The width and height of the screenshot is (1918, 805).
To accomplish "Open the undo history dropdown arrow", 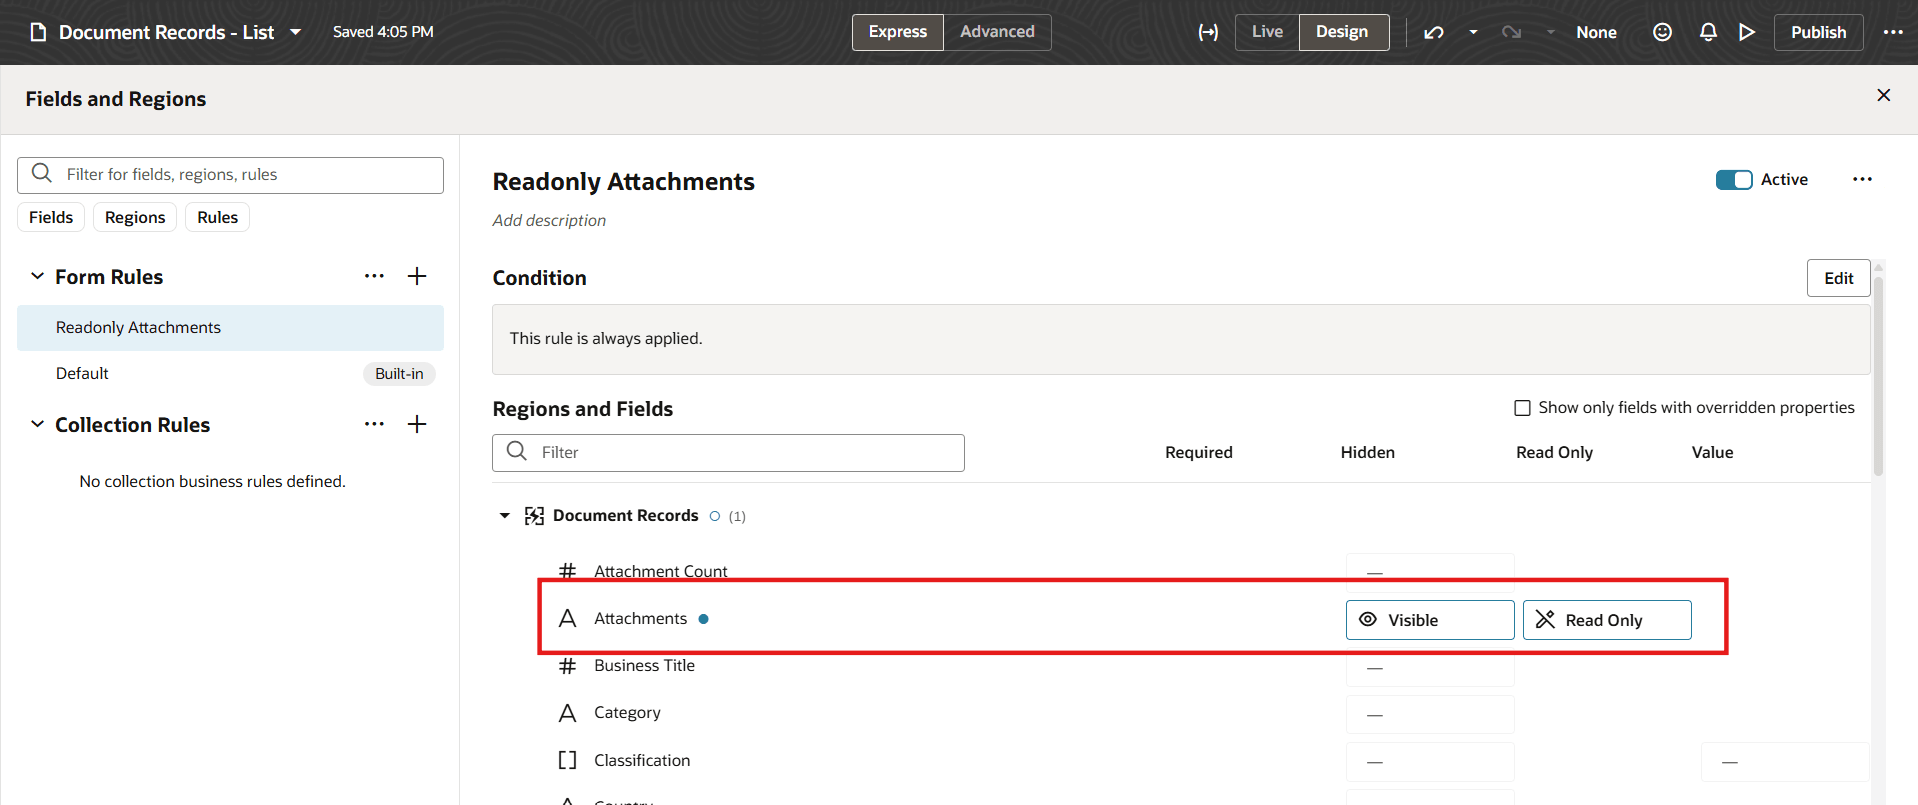I will [1473, 32].
